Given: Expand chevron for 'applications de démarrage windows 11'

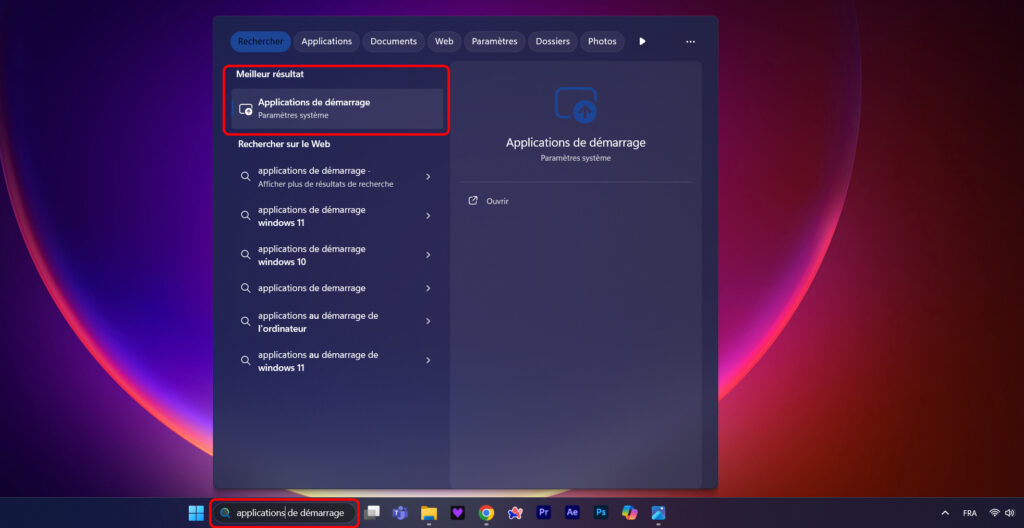Looking at the screenshot, I should click(x=428, y=216).
